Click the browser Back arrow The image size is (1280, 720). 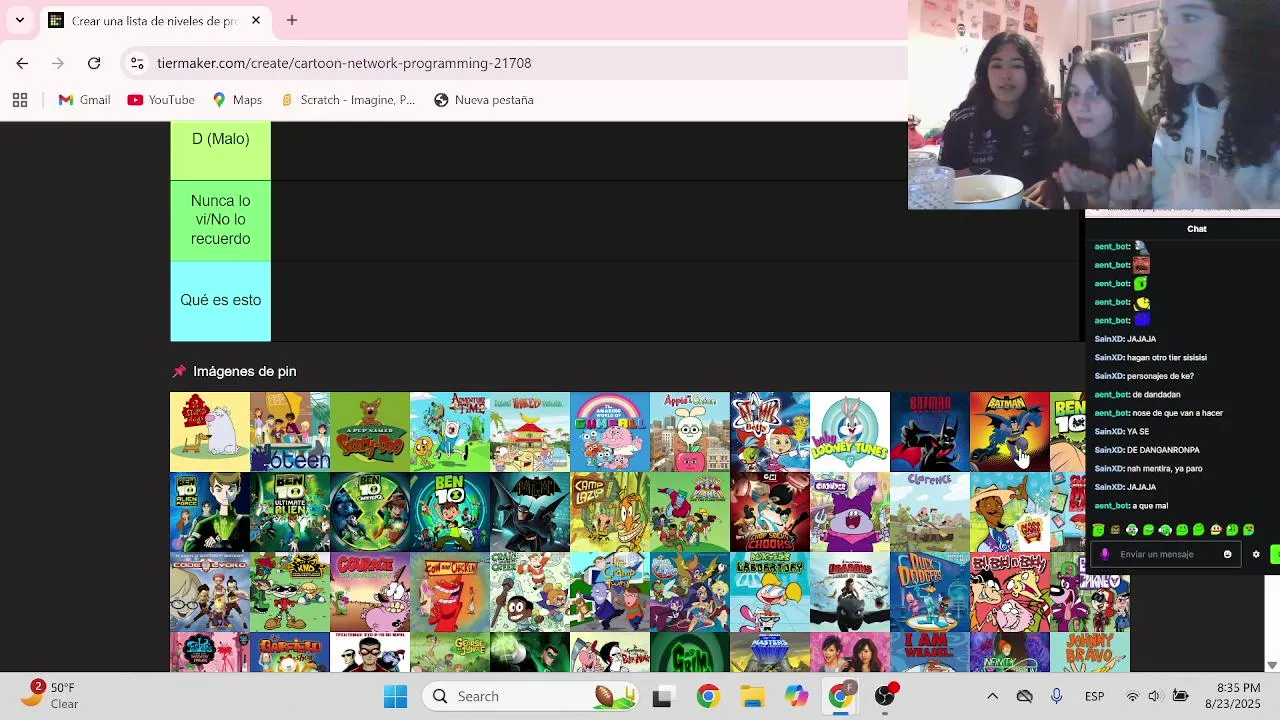point(22,63)
